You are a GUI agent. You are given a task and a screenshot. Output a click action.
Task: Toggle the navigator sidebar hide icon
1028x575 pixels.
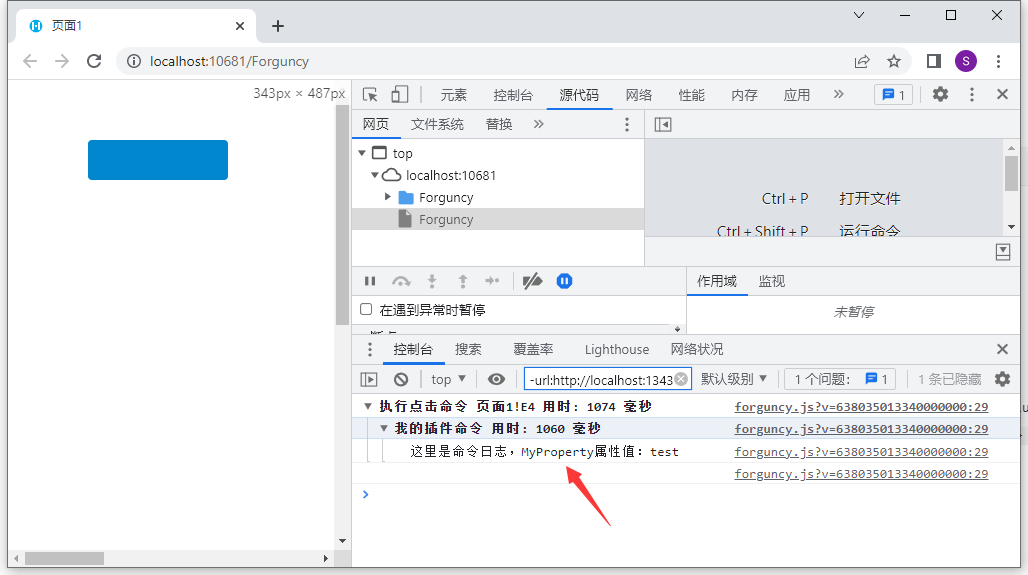click(x=663, y=125)
